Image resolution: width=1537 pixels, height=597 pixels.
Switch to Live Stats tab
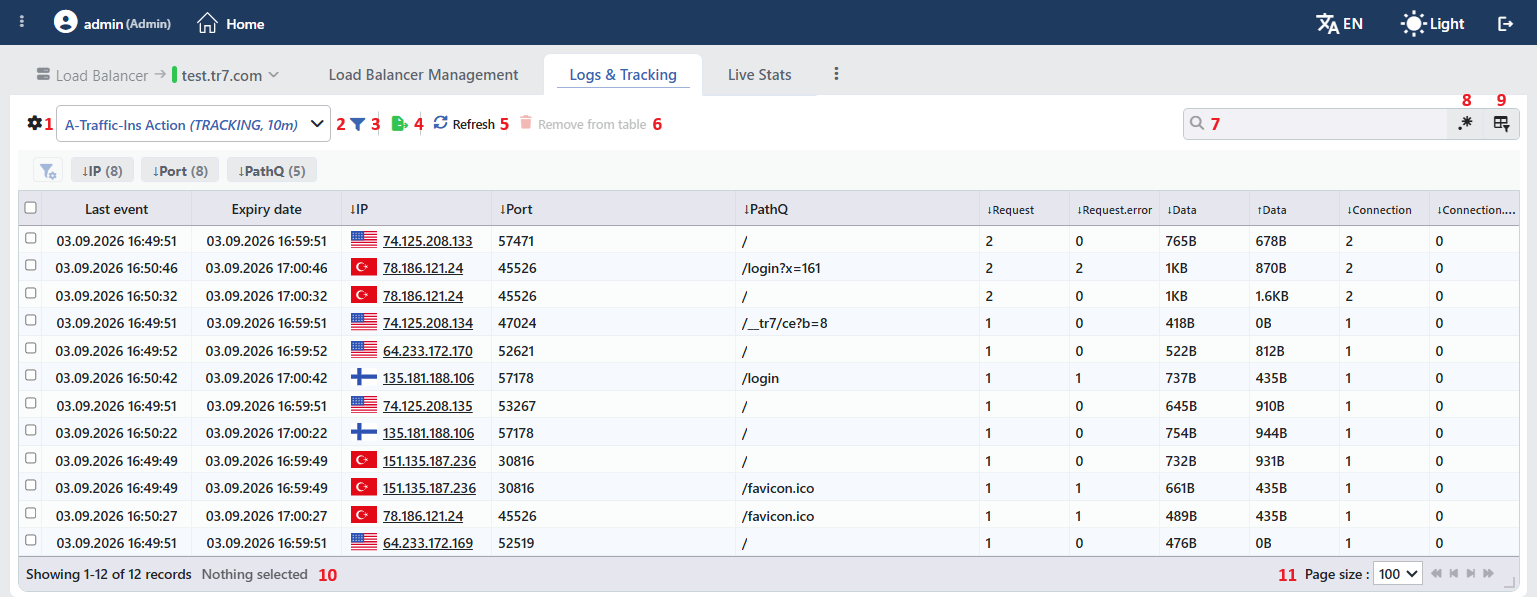pyautogui.click(x=759, y=75)
